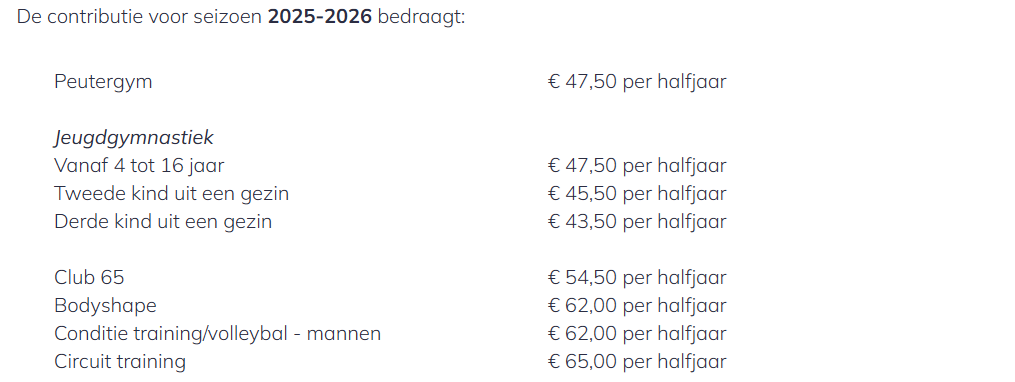Select the € 65,00 per halfjaar price
This screenshot has height=382, width=1015.
(x=637, y=361)
